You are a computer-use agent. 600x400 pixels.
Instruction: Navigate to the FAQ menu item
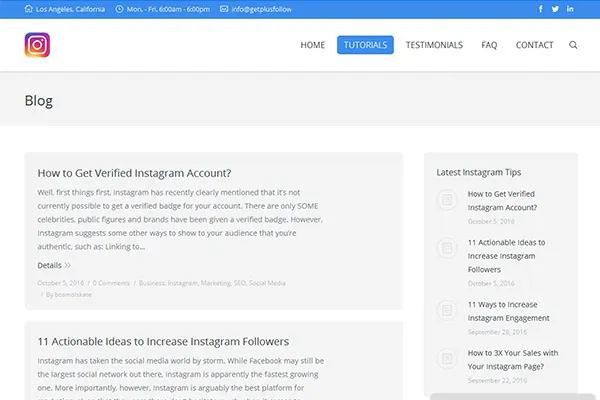coord(489,45)
